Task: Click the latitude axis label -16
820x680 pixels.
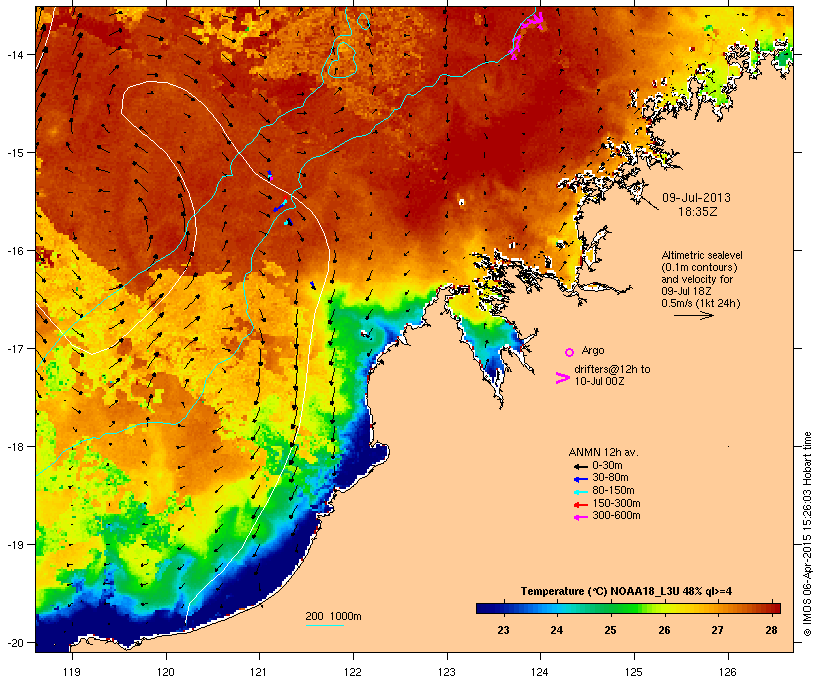Action: [14, 251]
